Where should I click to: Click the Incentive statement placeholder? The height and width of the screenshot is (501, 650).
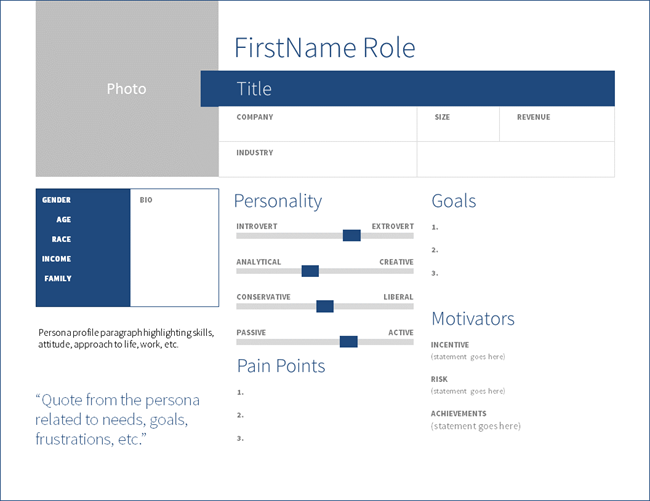pyautogui.click(x=468, y=356)
